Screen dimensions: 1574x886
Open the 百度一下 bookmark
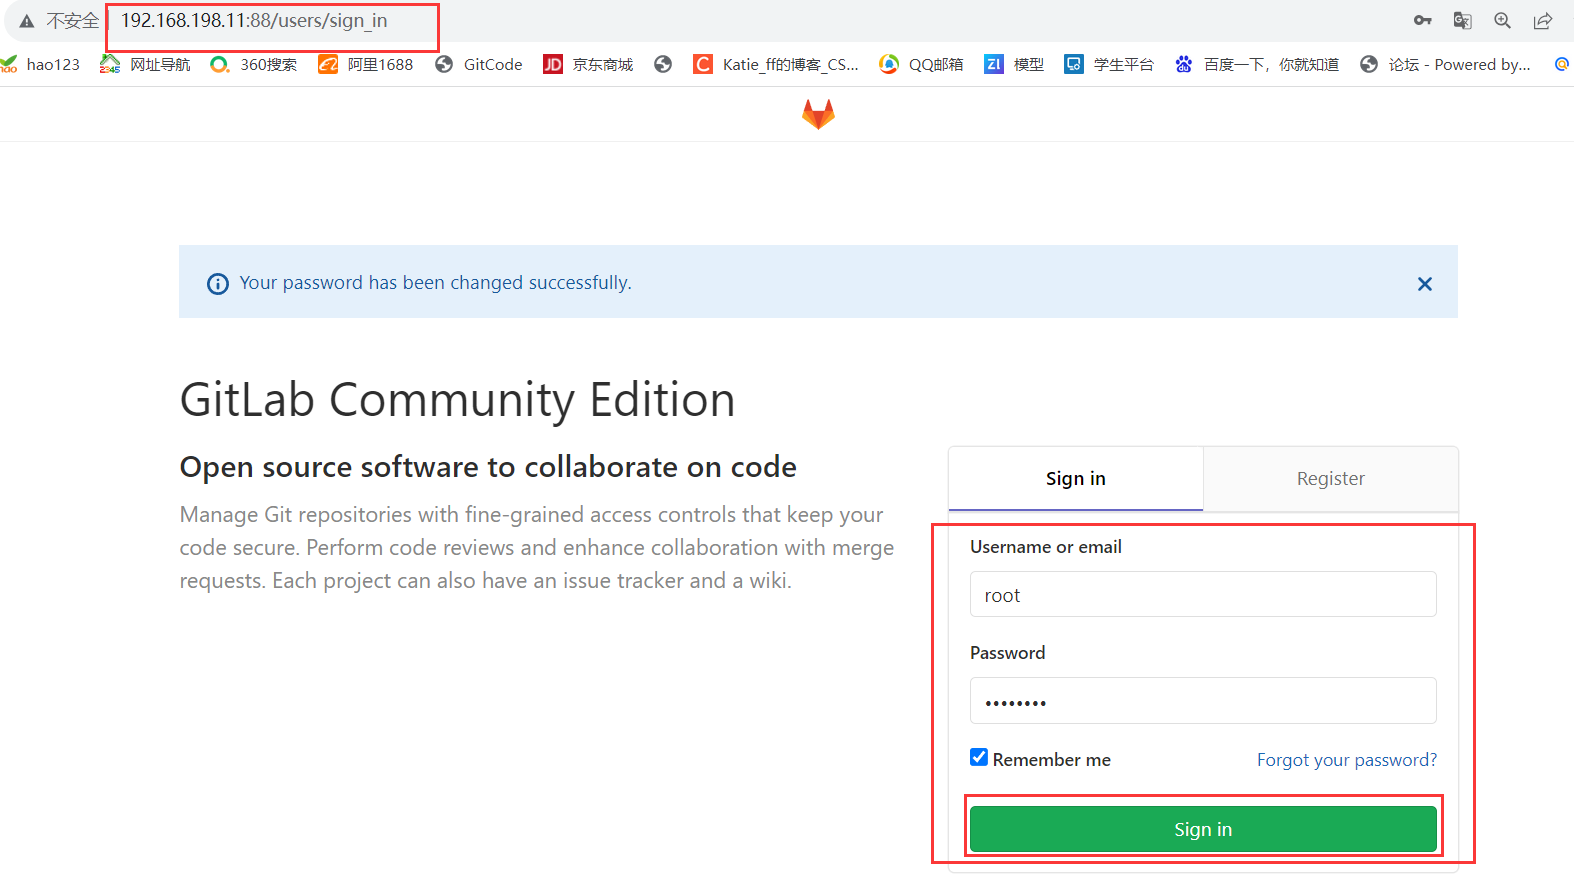(x=1257, y=64)
